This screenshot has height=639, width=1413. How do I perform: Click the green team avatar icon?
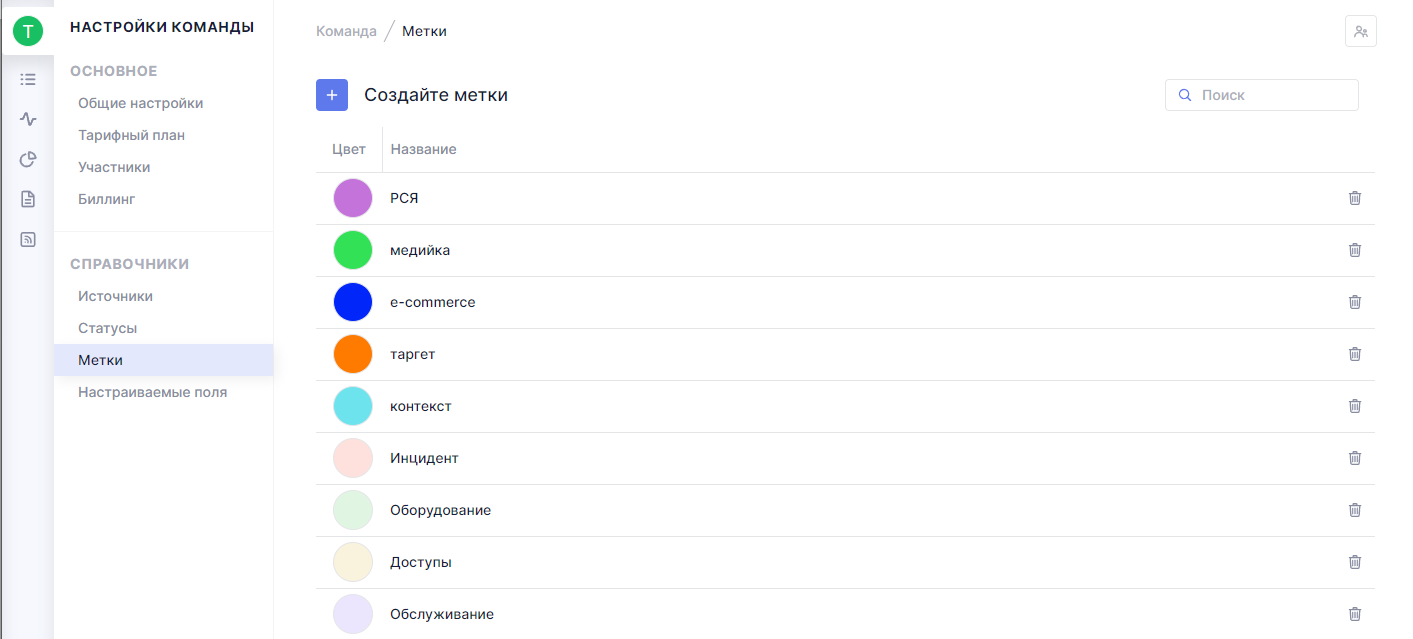[x=28, y=31]
